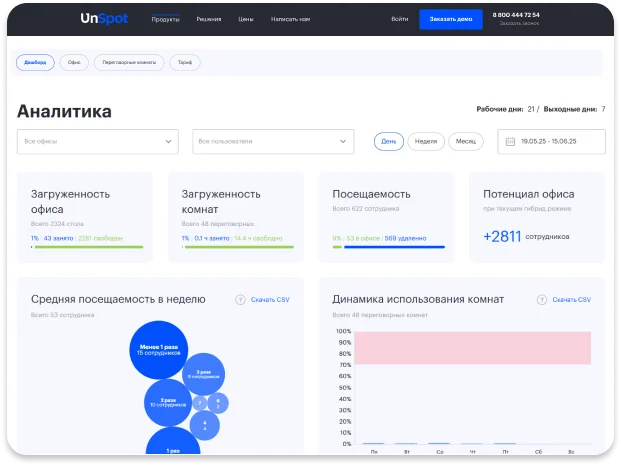Click the 53 в офисе text

pos(363,238)
